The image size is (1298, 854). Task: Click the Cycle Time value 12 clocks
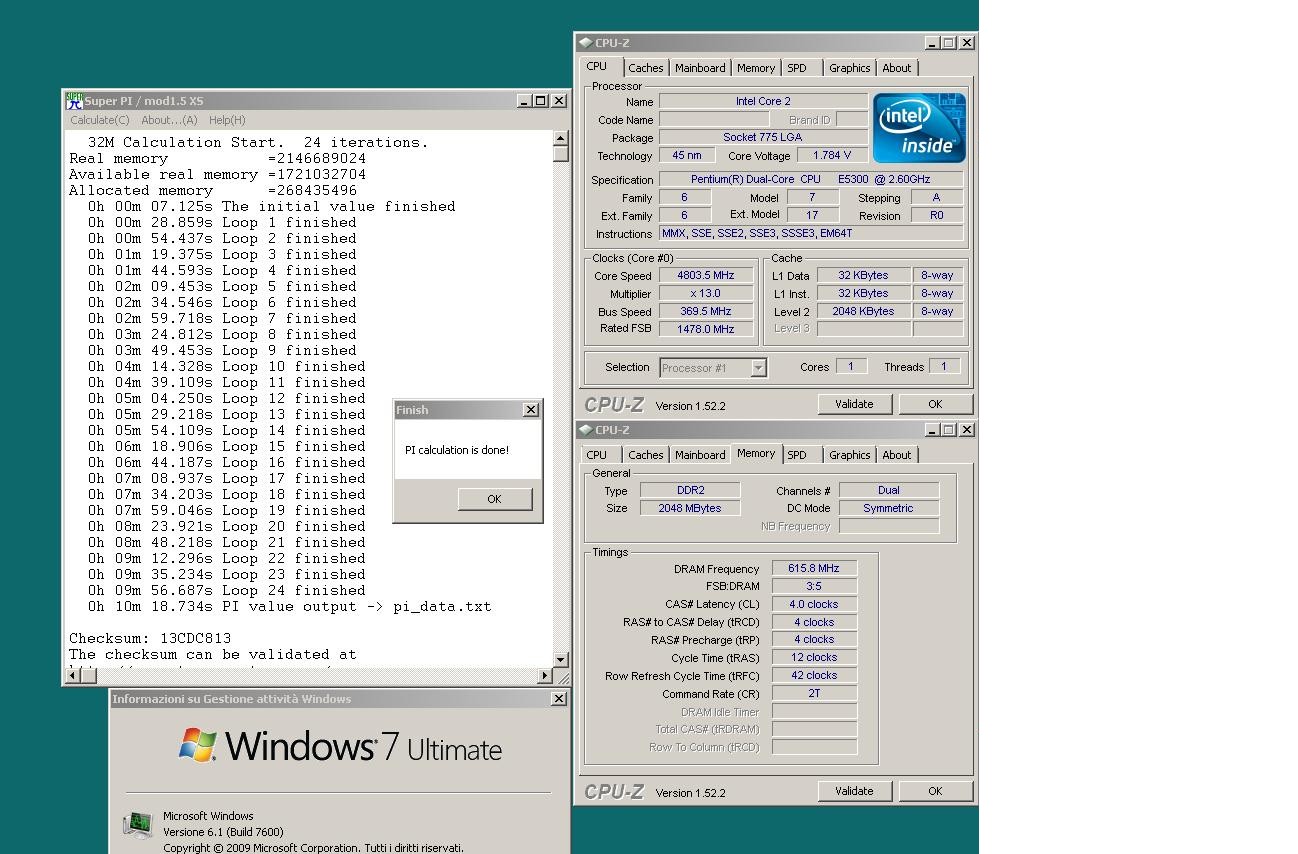click(814, 658)
